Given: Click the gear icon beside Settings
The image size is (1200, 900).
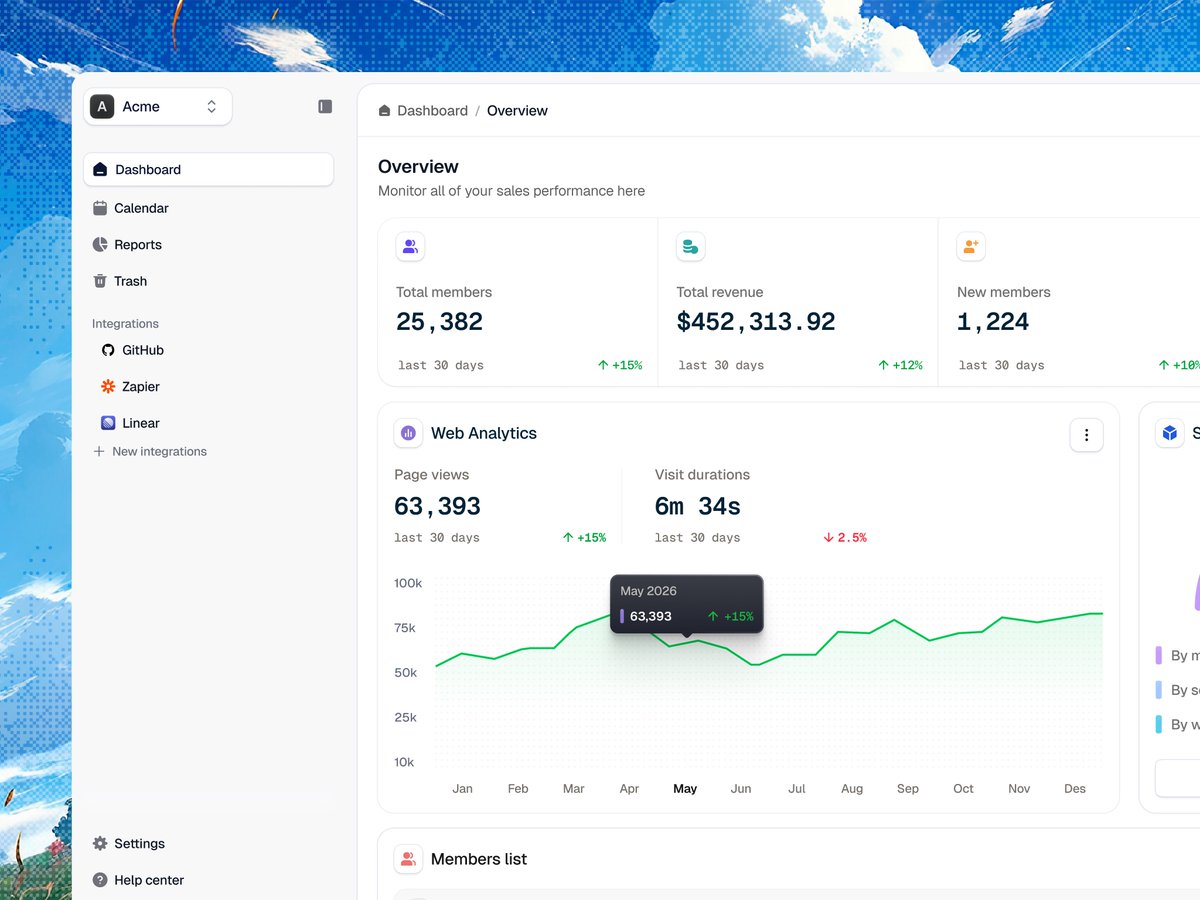Looking at the screenshot, I should point(100,844).
